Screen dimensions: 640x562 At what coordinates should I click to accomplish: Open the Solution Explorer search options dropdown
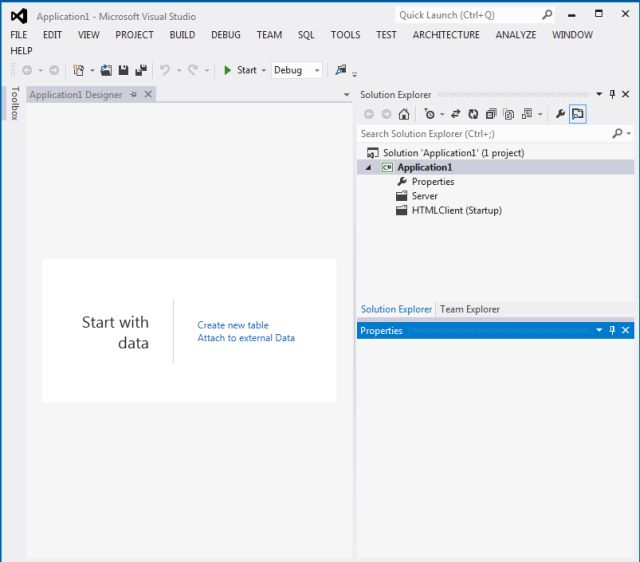pyautogui.click(x=627, y=134)
